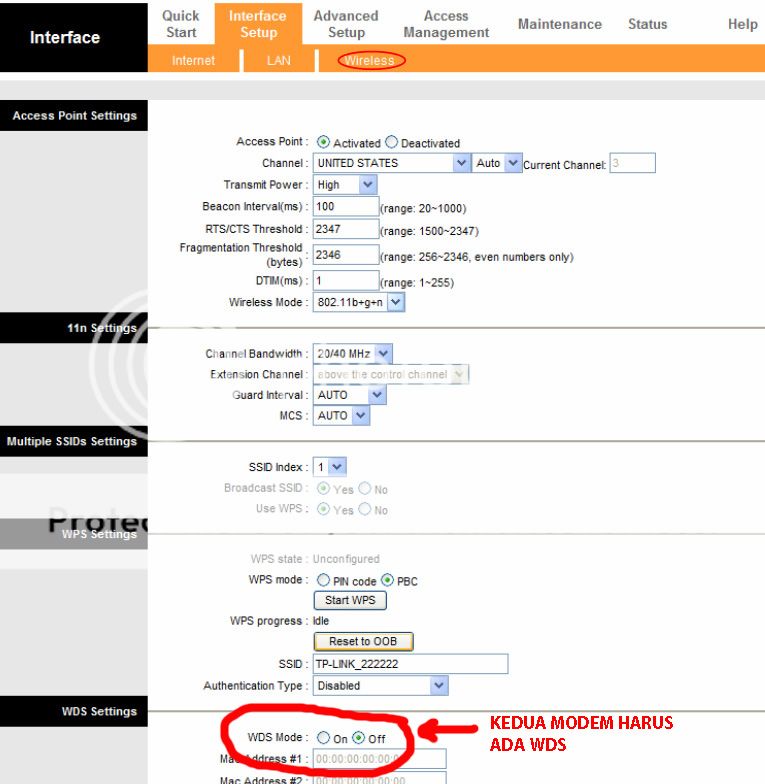Expand Authentication Type dropdown
Image resolution: width=765 pixels, height=784 pixels.
pyautogui.click(x=381, y=686)
